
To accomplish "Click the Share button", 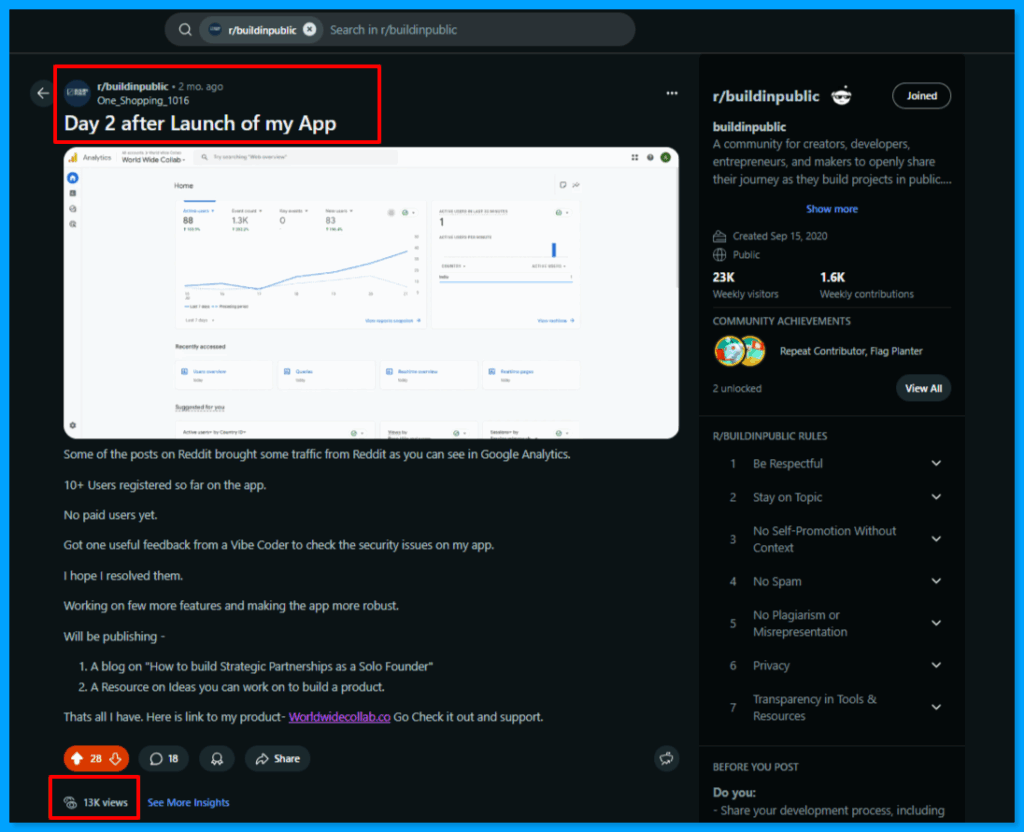I will pyautogui.click(x=278, y=759).
